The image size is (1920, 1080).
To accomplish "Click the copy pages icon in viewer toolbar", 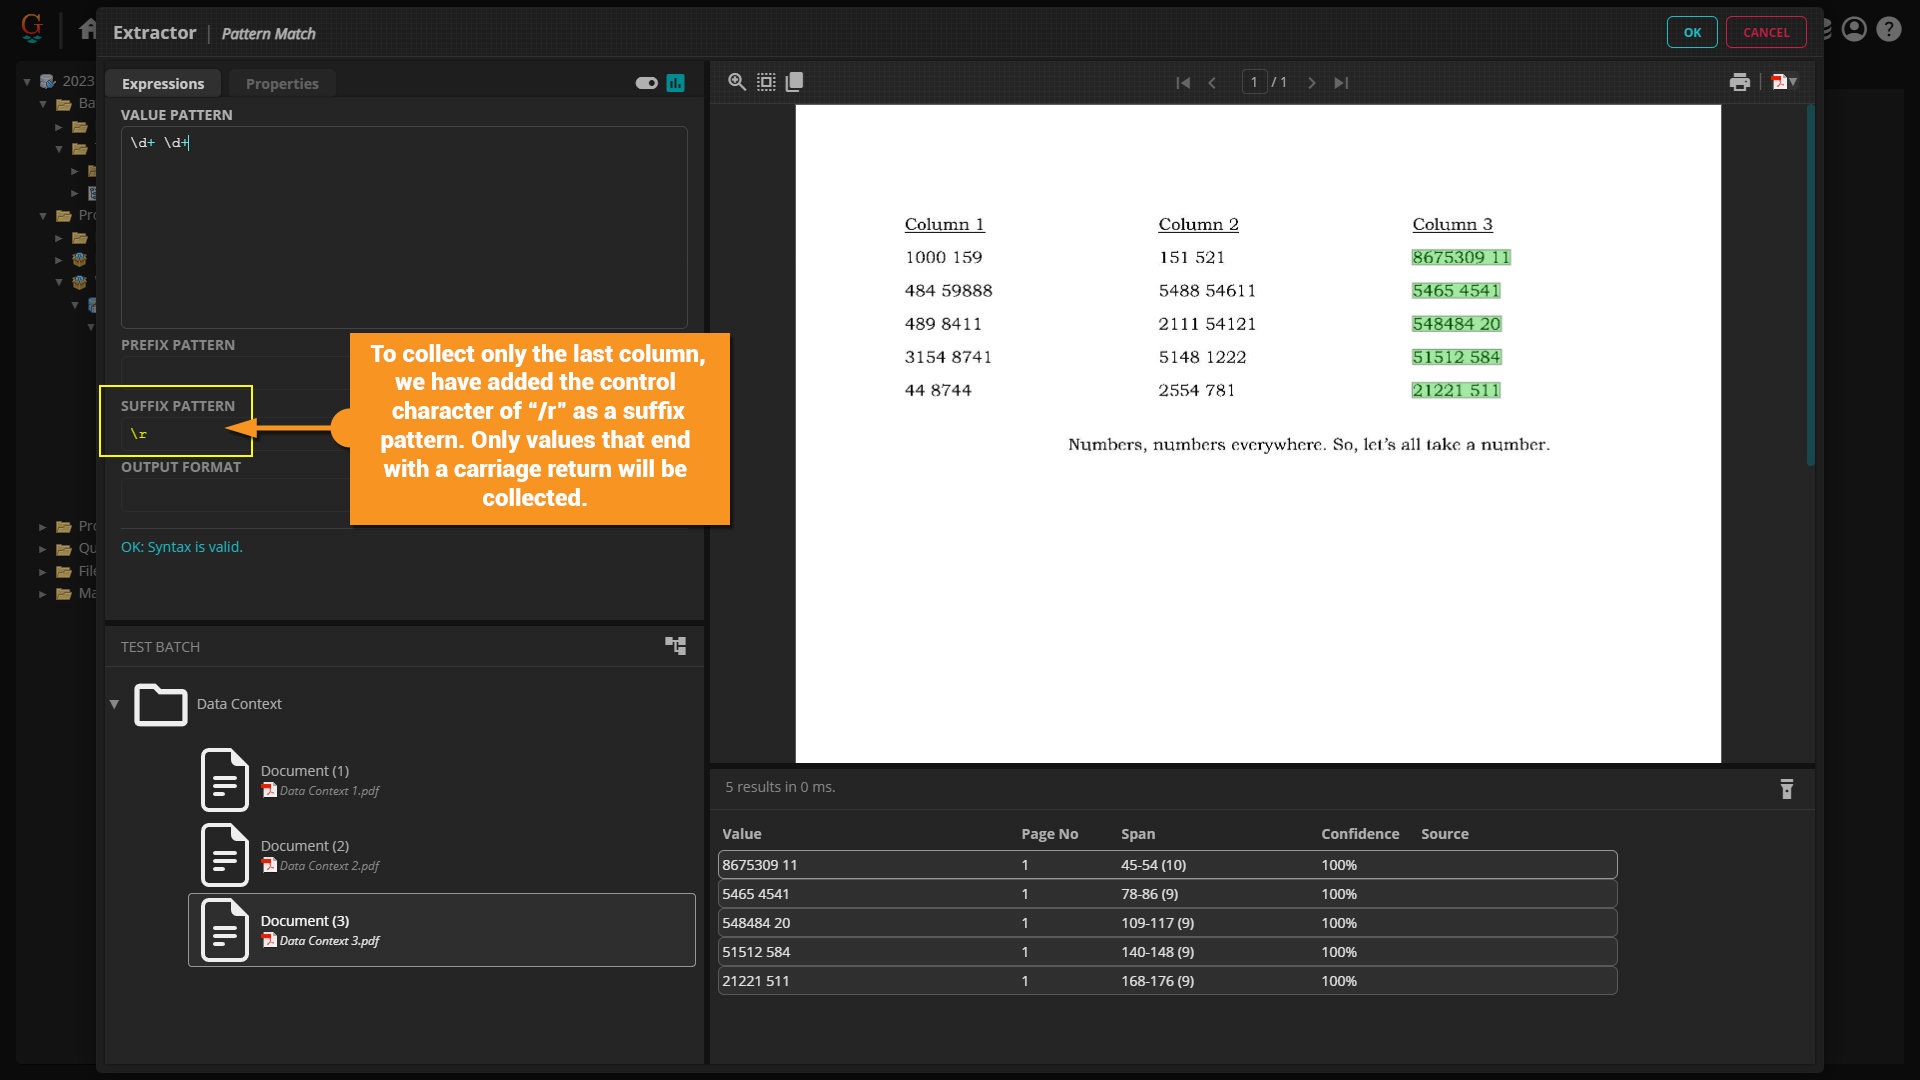I will pos(795,82).
